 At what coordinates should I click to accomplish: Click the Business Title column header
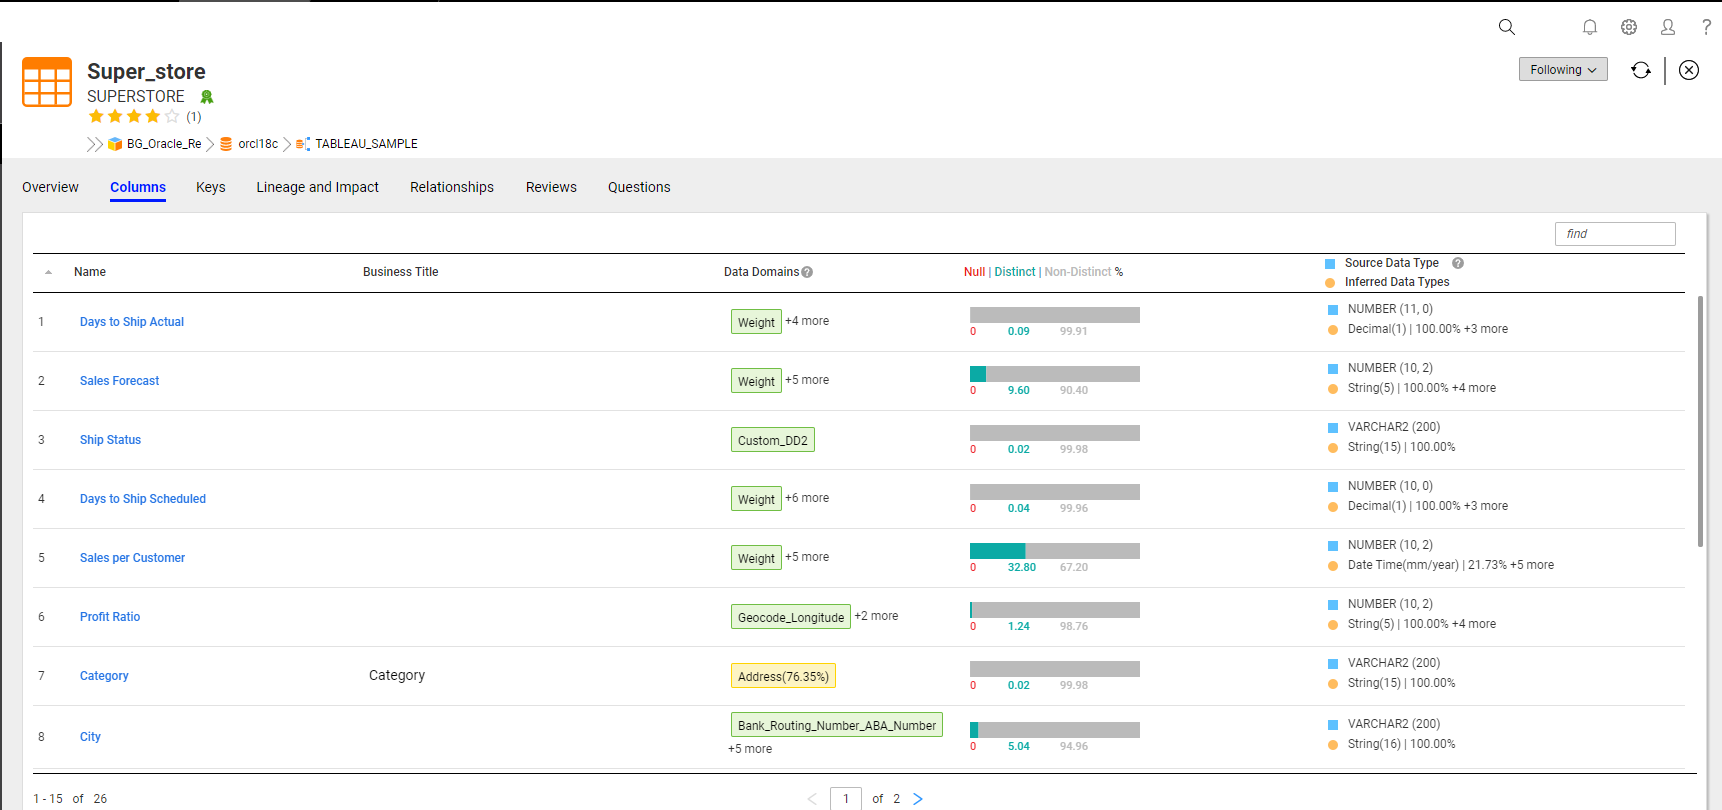tap(400, 272)
